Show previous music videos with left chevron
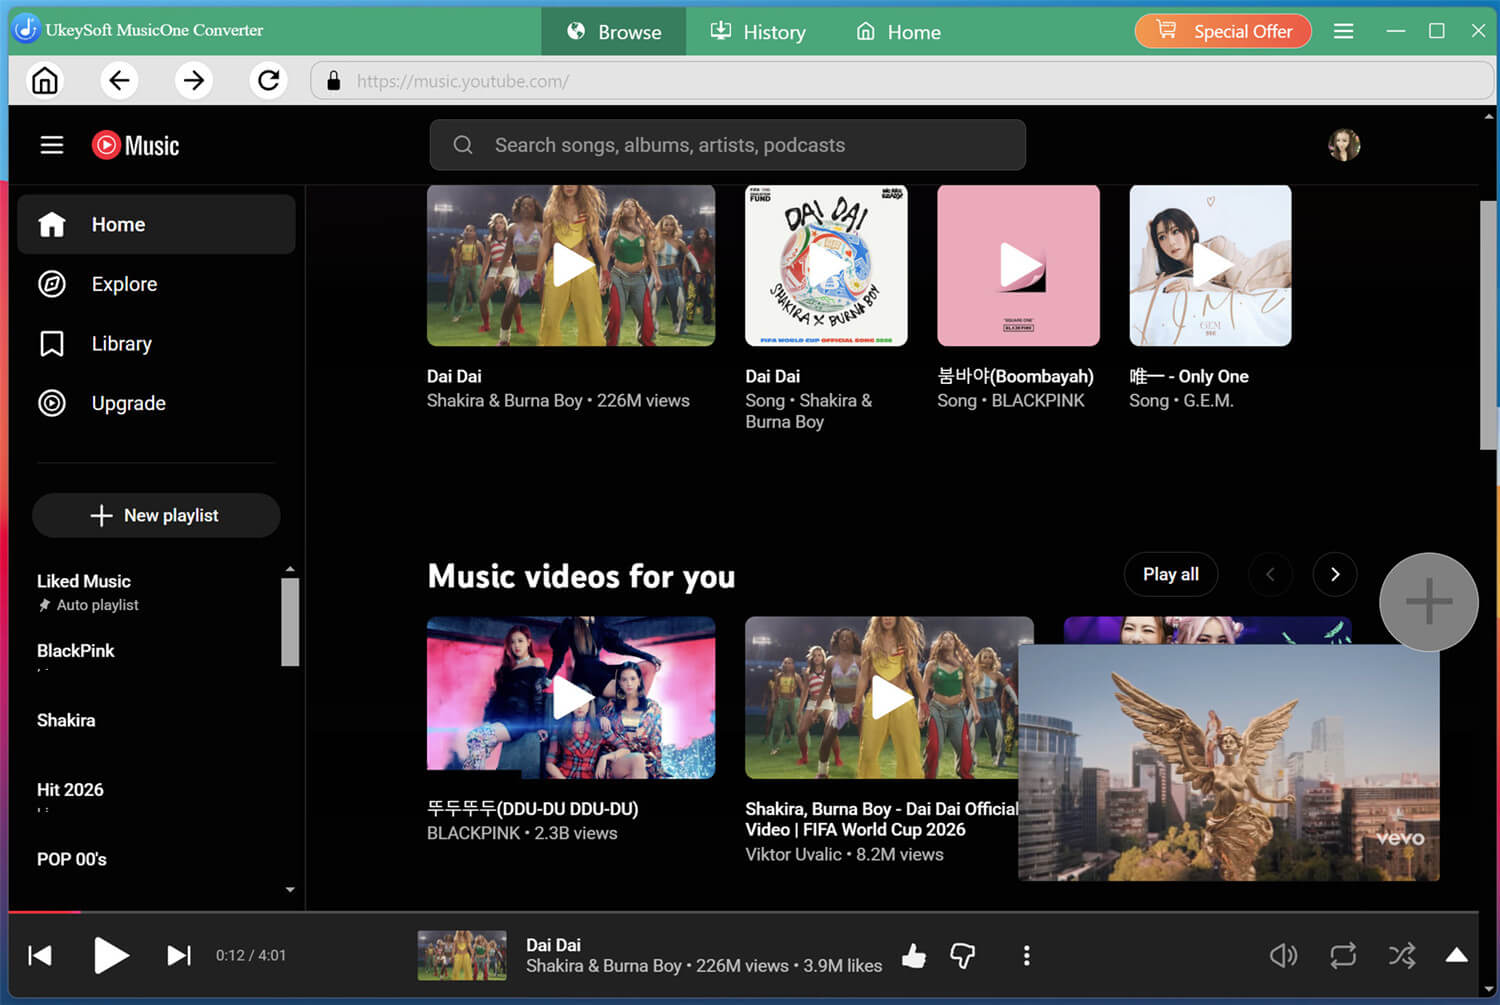This screenshot has width=1500, height=1005. (1270, 574)
